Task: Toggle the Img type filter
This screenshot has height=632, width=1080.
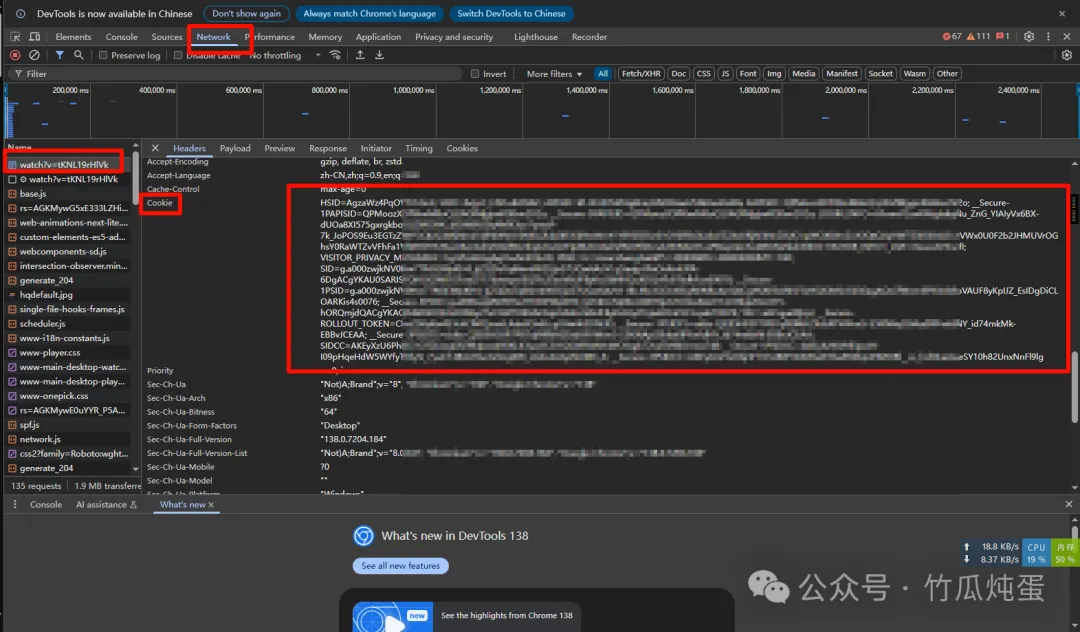Action: (x=774, y=74)
